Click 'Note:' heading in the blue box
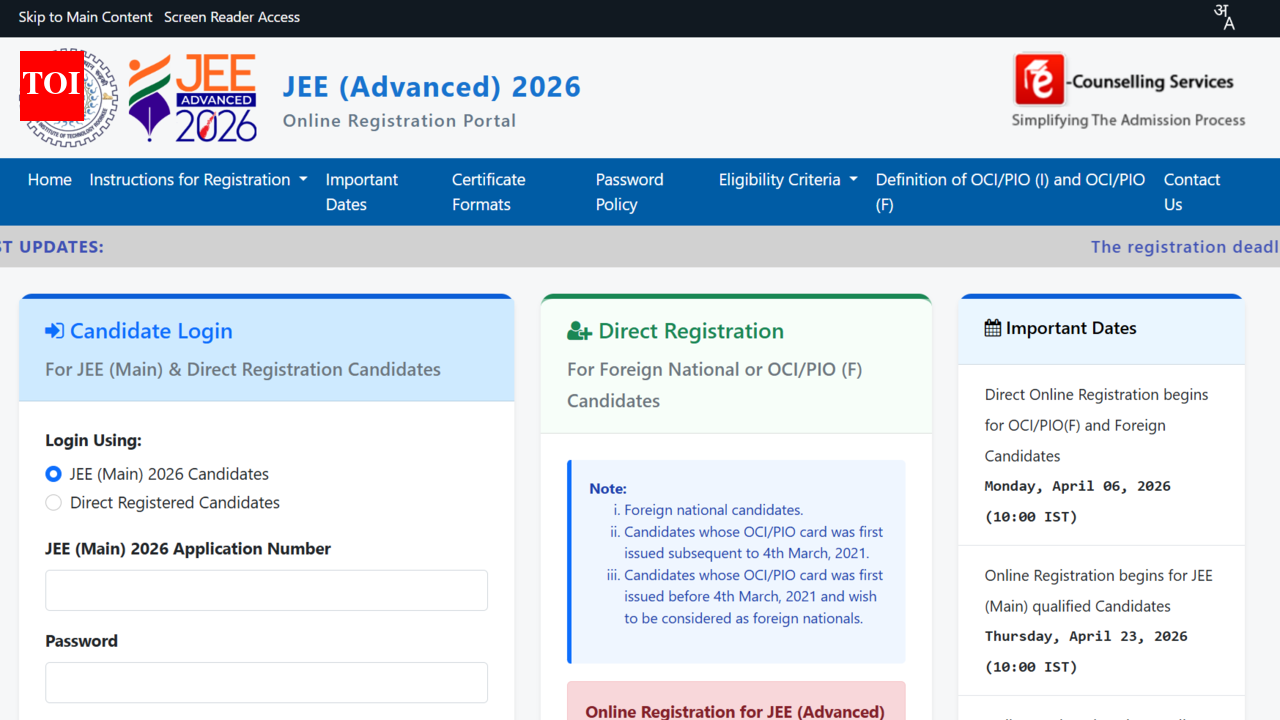 [x=608, y=489]
